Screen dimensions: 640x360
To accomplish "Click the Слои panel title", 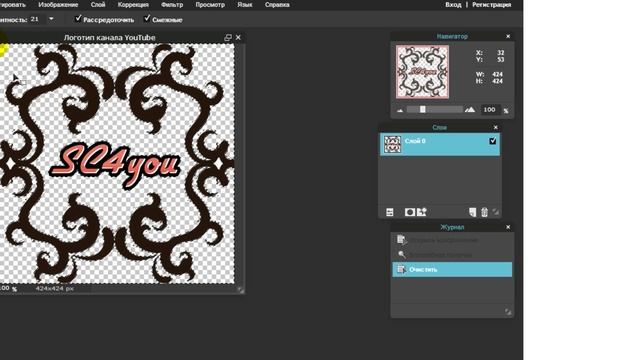I will (x=440, y=127).
